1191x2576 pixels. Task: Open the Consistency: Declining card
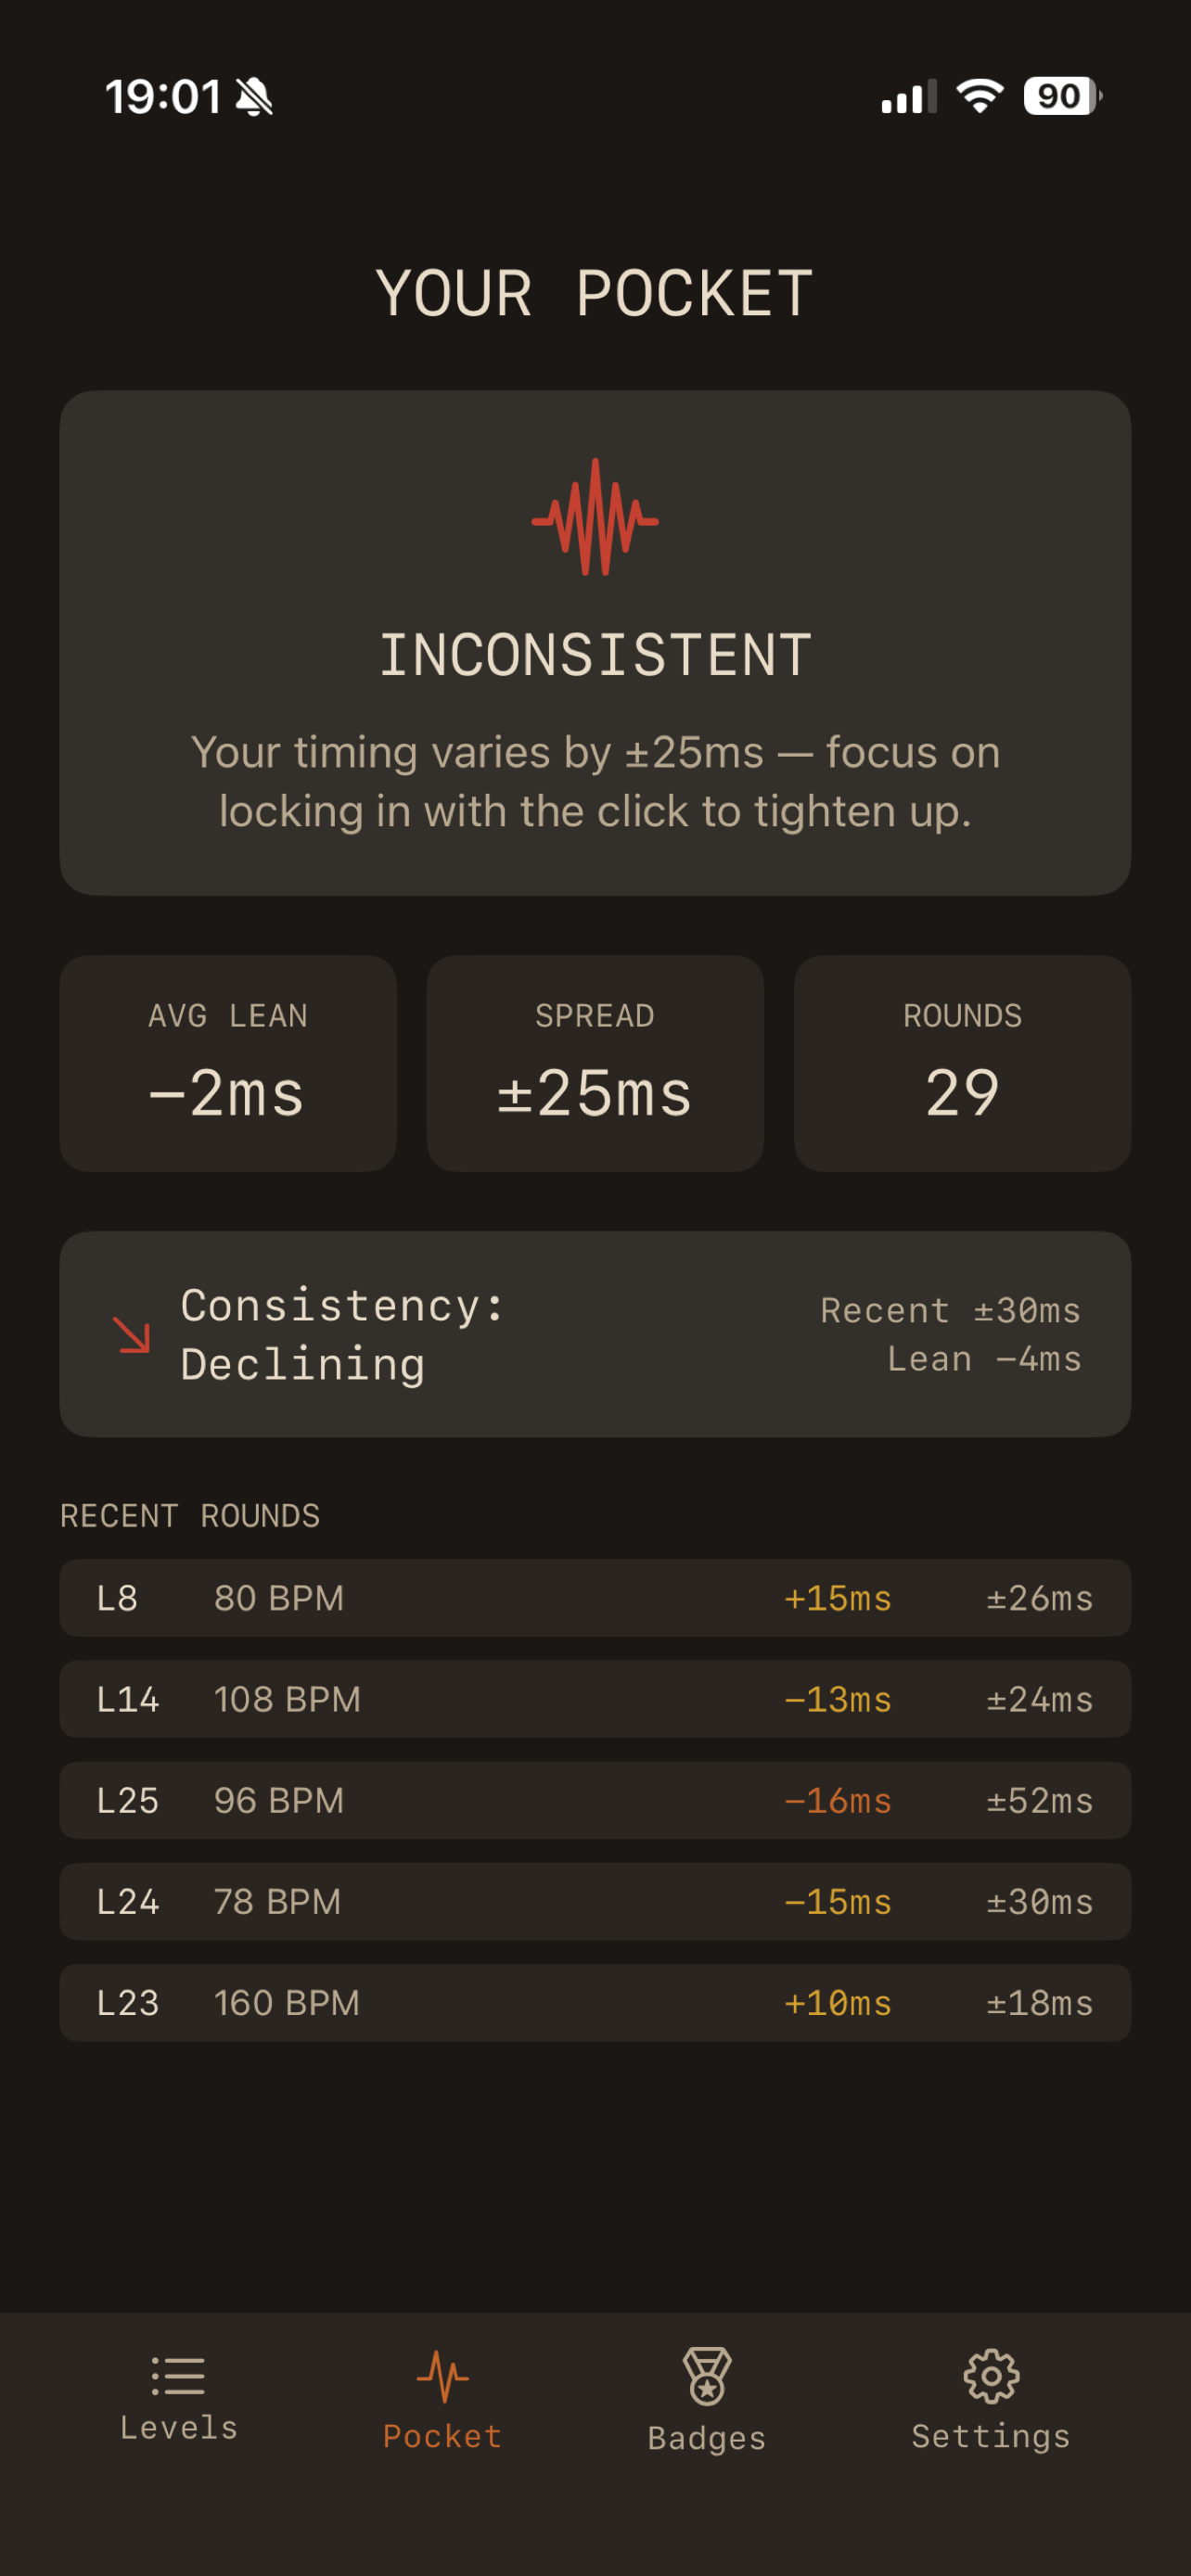595,1334
